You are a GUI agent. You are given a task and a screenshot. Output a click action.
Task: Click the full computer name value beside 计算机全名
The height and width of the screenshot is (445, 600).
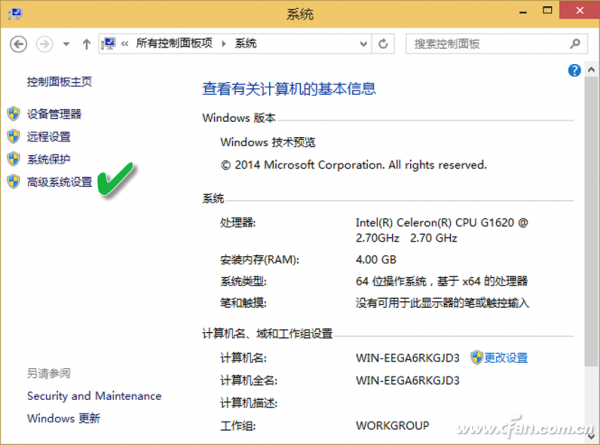click(x=408, y=380)
